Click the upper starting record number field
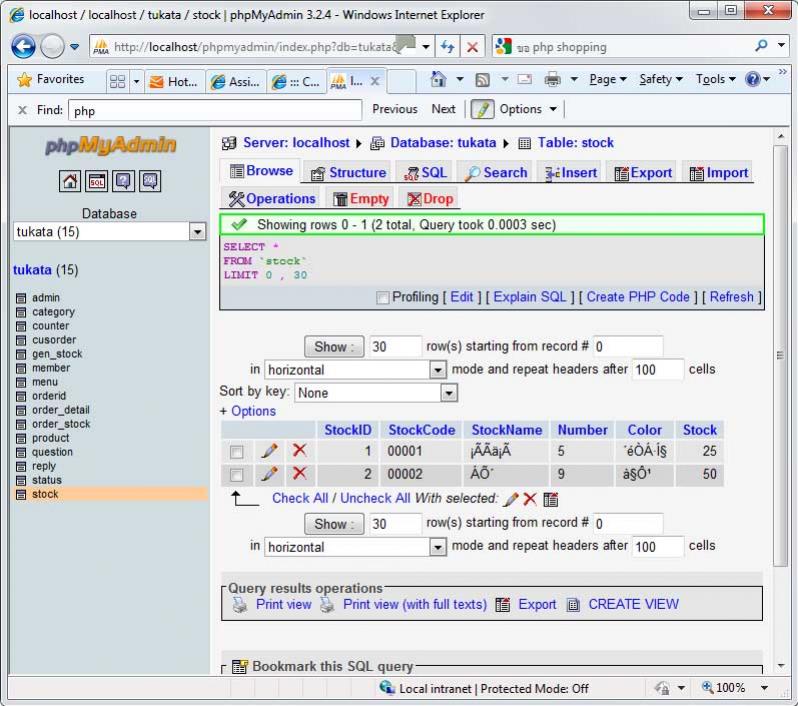798x706 pixels. tap(628, 347)
